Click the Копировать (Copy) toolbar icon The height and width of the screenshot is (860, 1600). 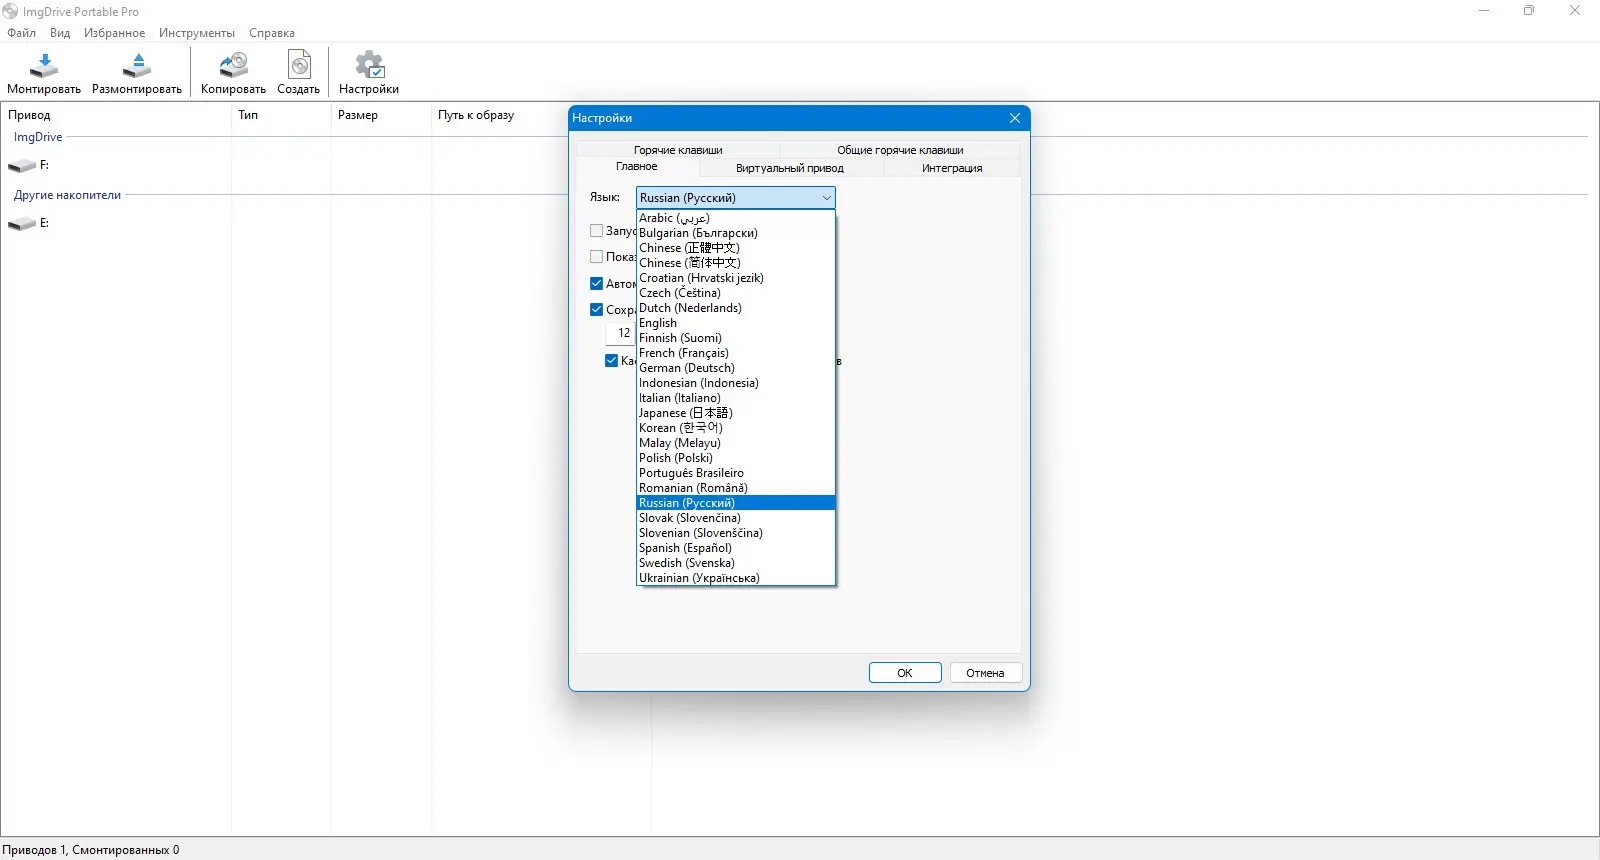tap(233, 66)
